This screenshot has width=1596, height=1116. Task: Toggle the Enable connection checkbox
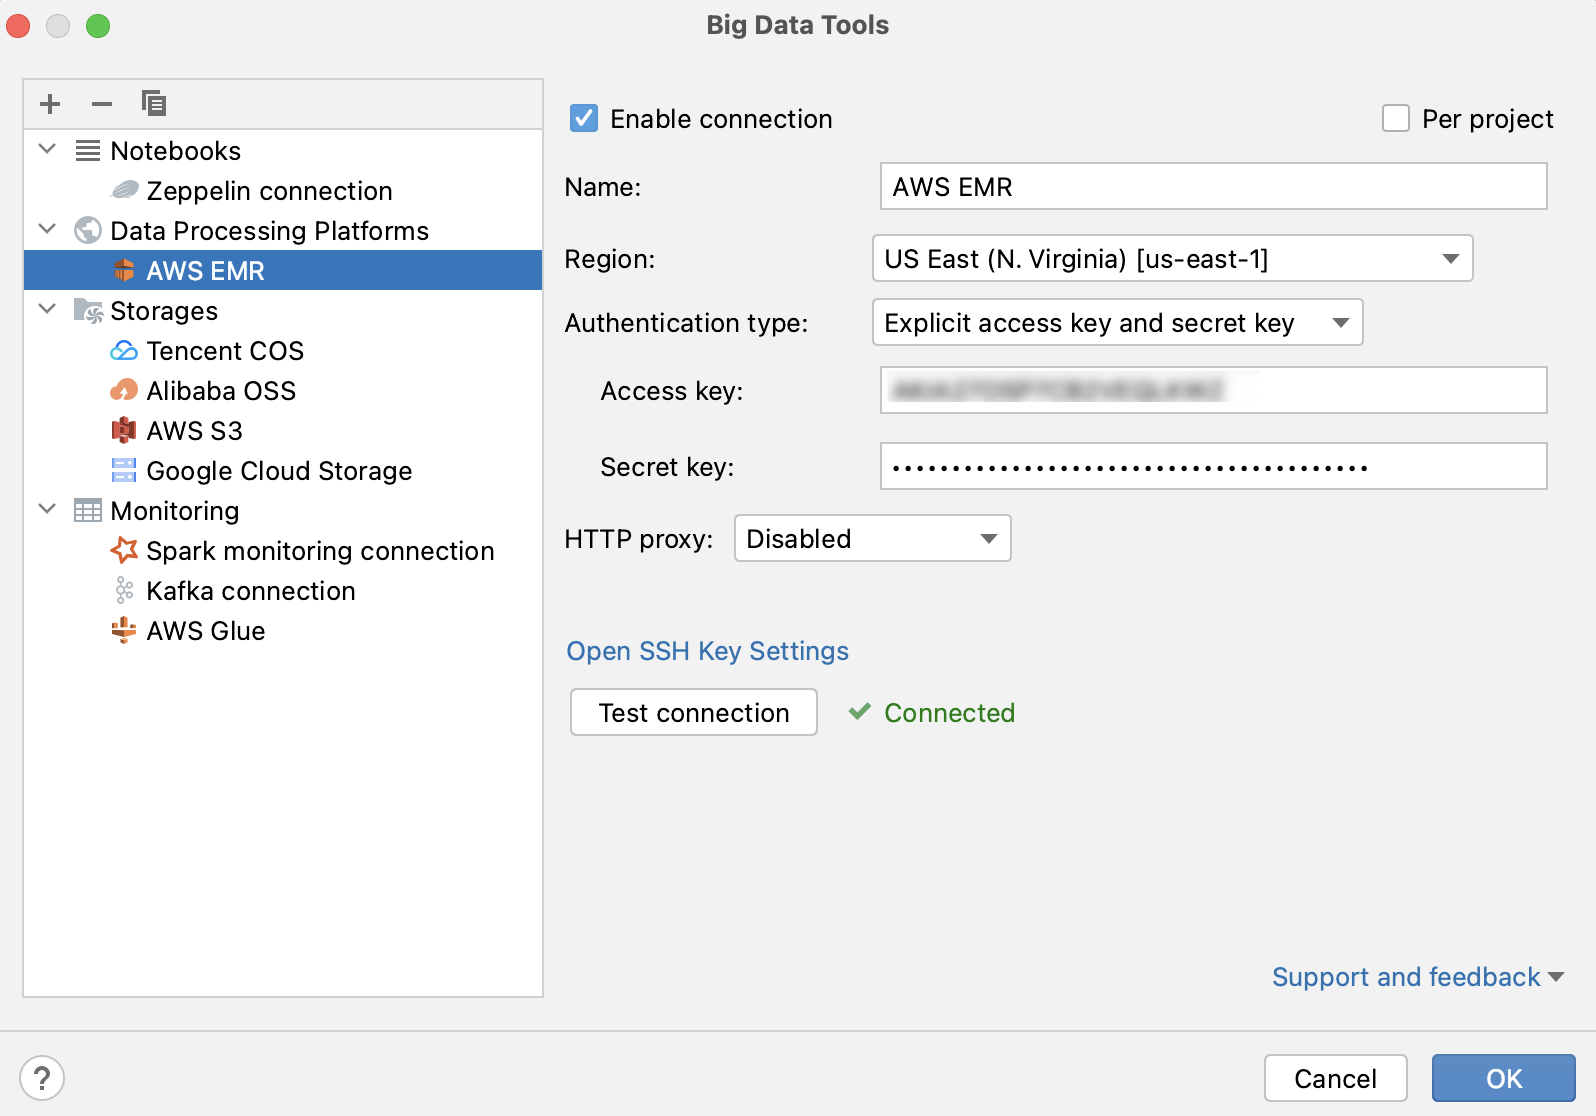[x=584, y=119]
